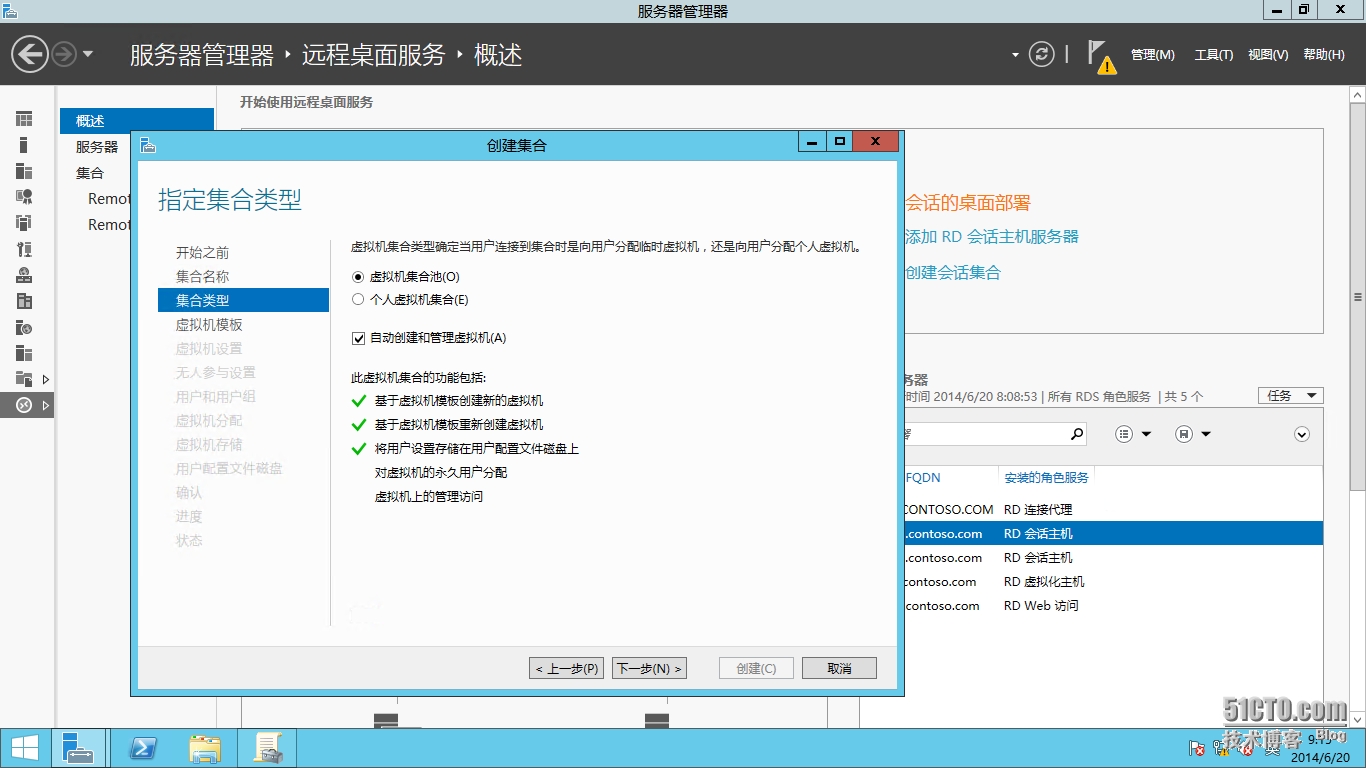This screenshot has height=768, width=1366.
Task: Click the 取消 button
Action: (x=839, y=668)
